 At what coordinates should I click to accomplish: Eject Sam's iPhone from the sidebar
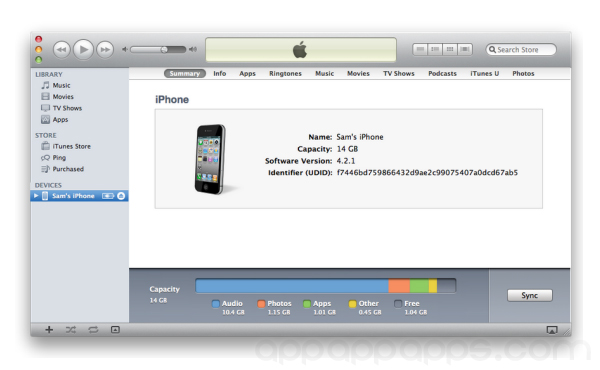121,196
